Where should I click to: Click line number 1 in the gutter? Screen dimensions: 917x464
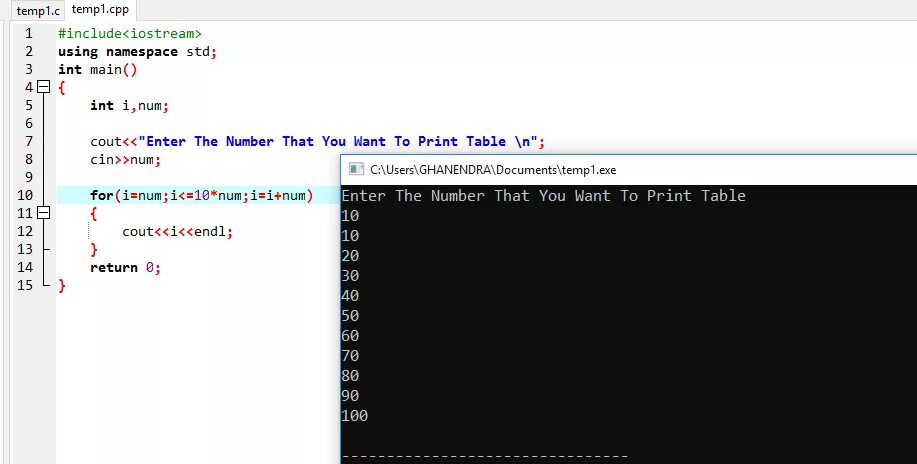[x=29, y=33]
